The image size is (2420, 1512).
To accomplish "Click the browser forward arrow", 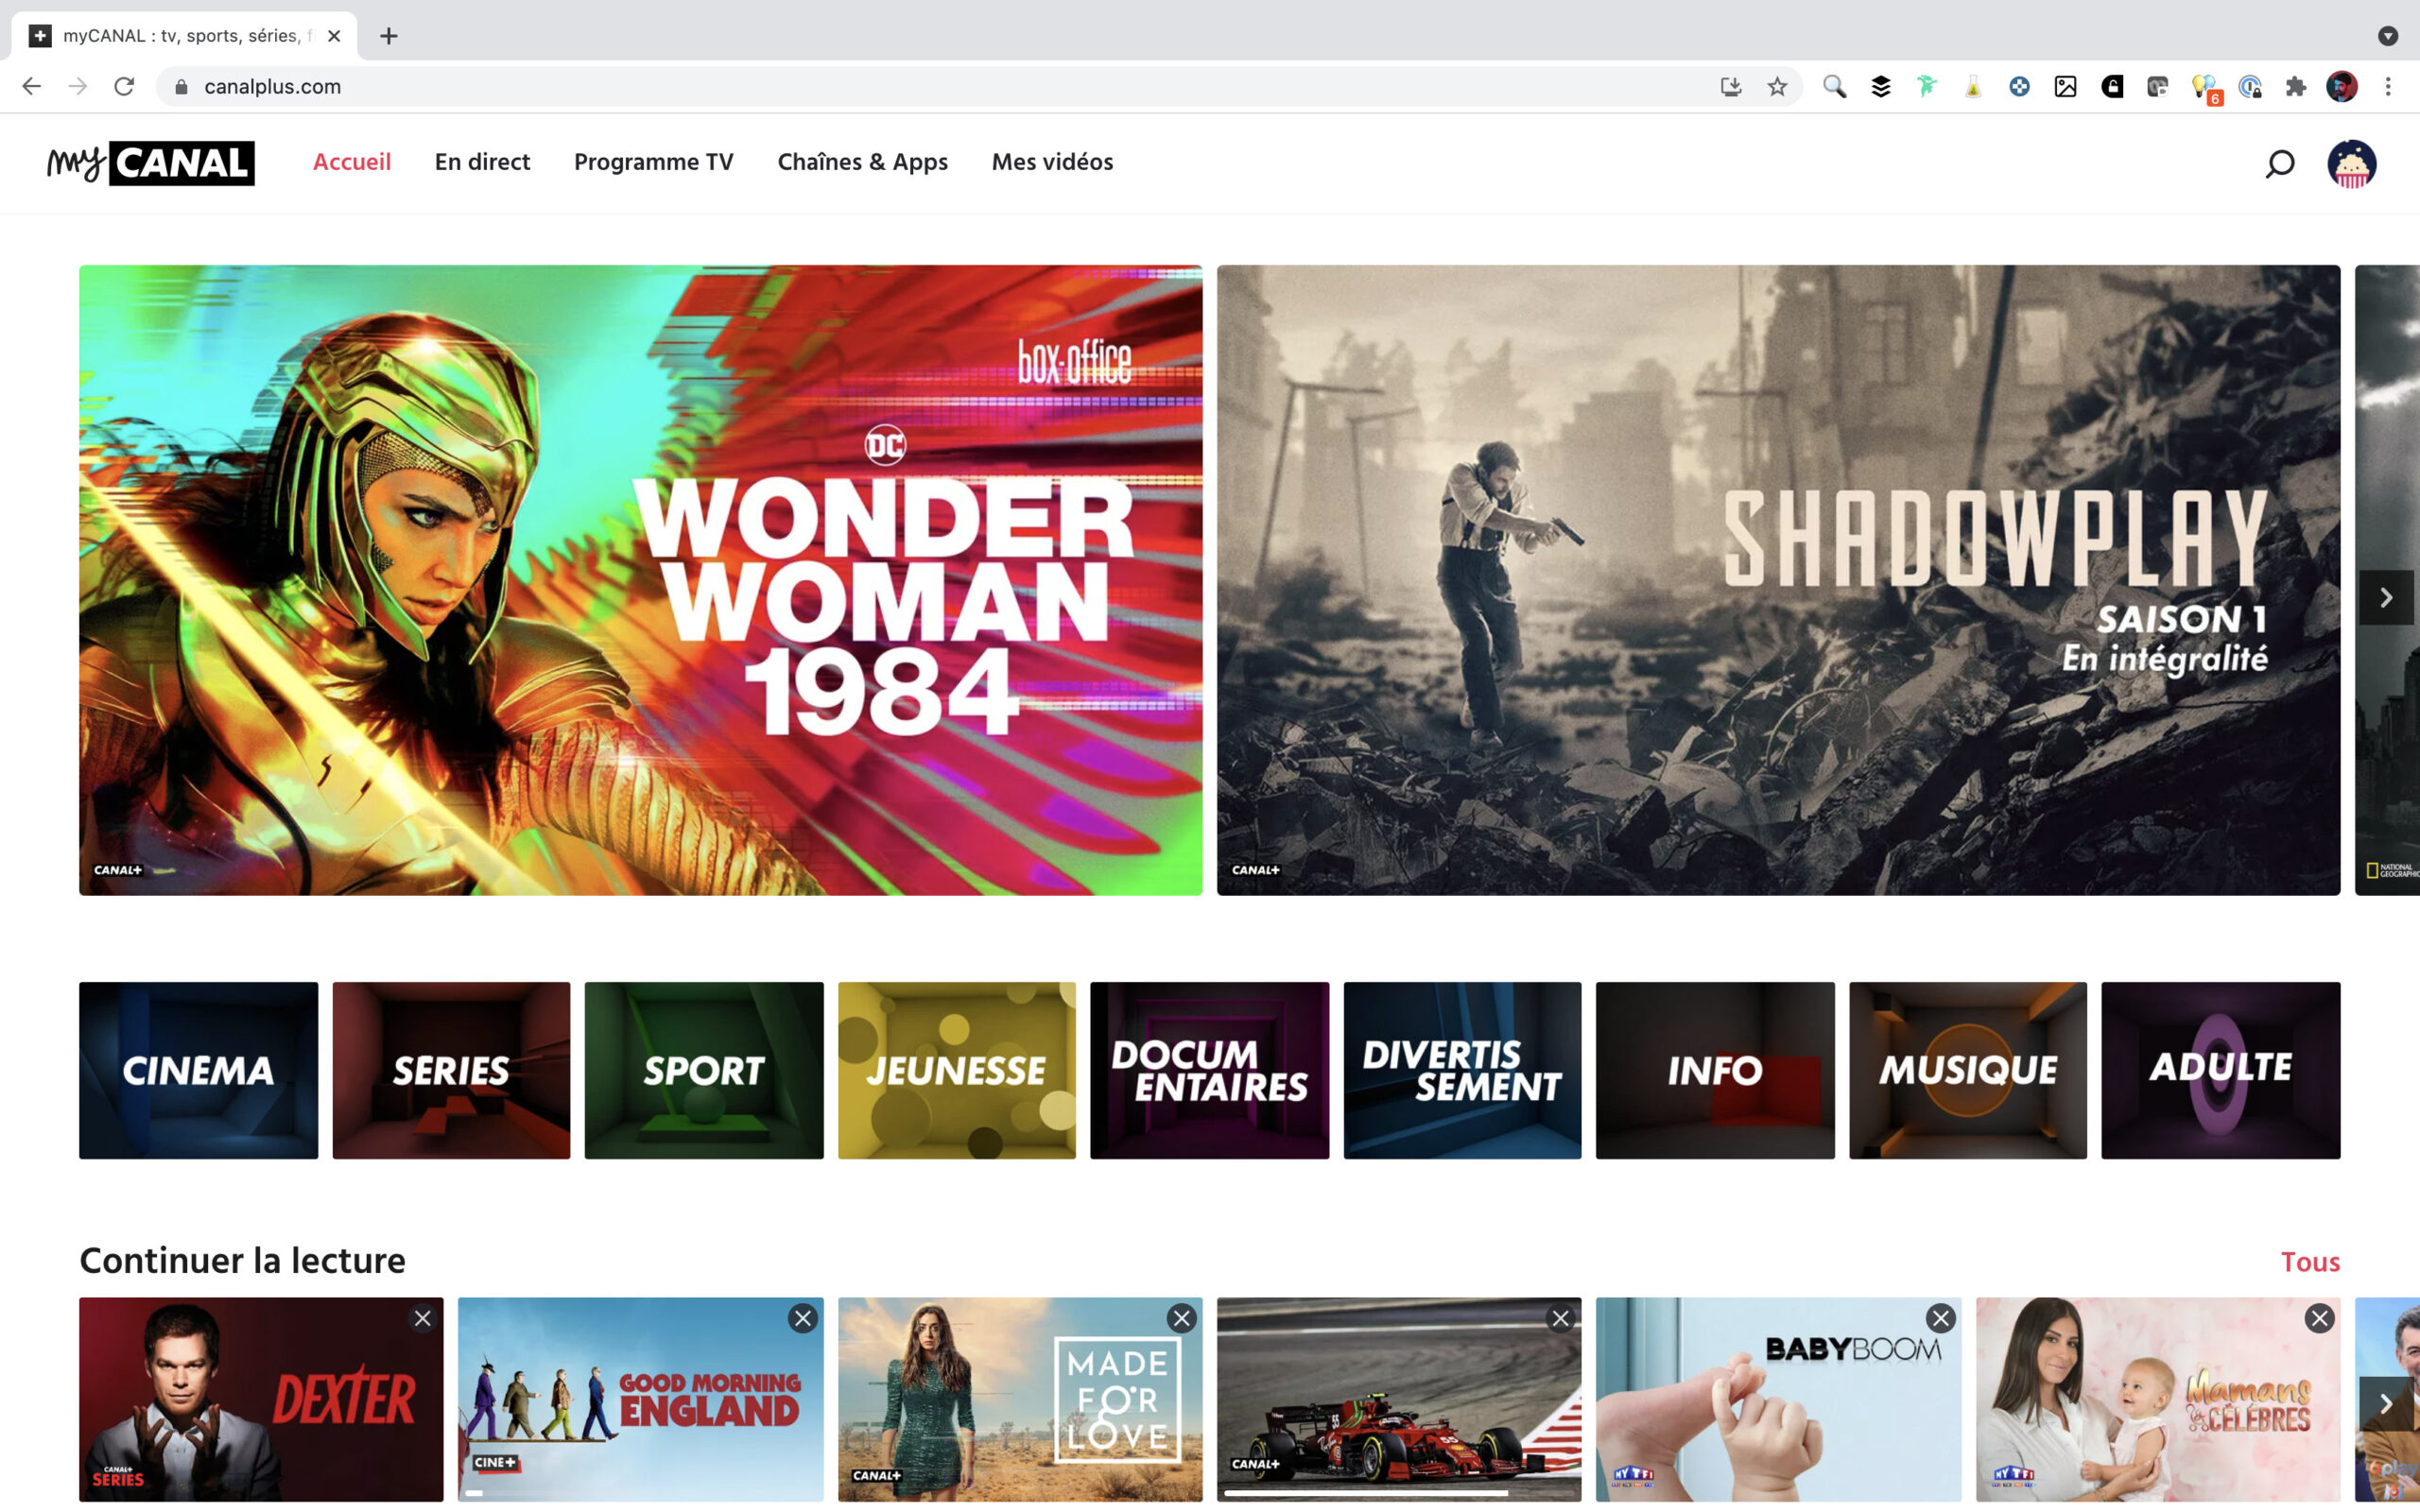I will [77, 87].
